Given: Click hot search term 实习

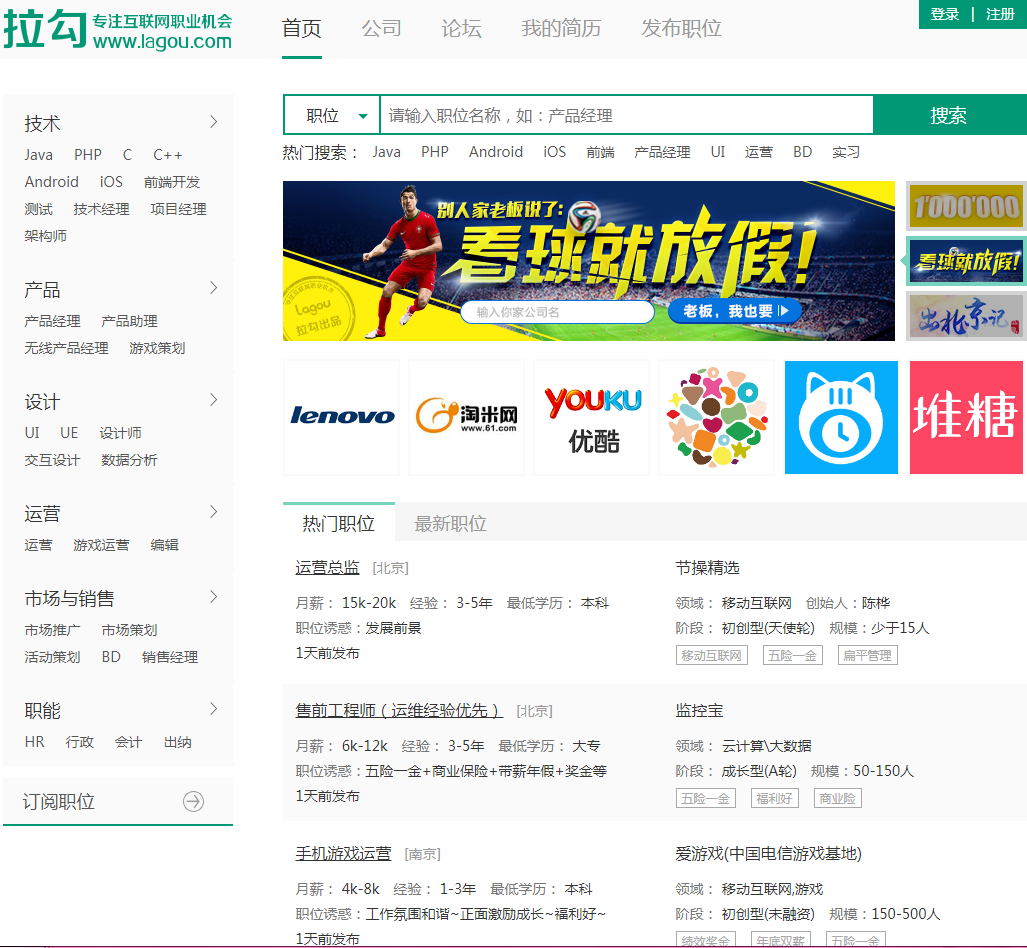Looking at the screenshot, I should pyautogui.click(x=846, y=152).
